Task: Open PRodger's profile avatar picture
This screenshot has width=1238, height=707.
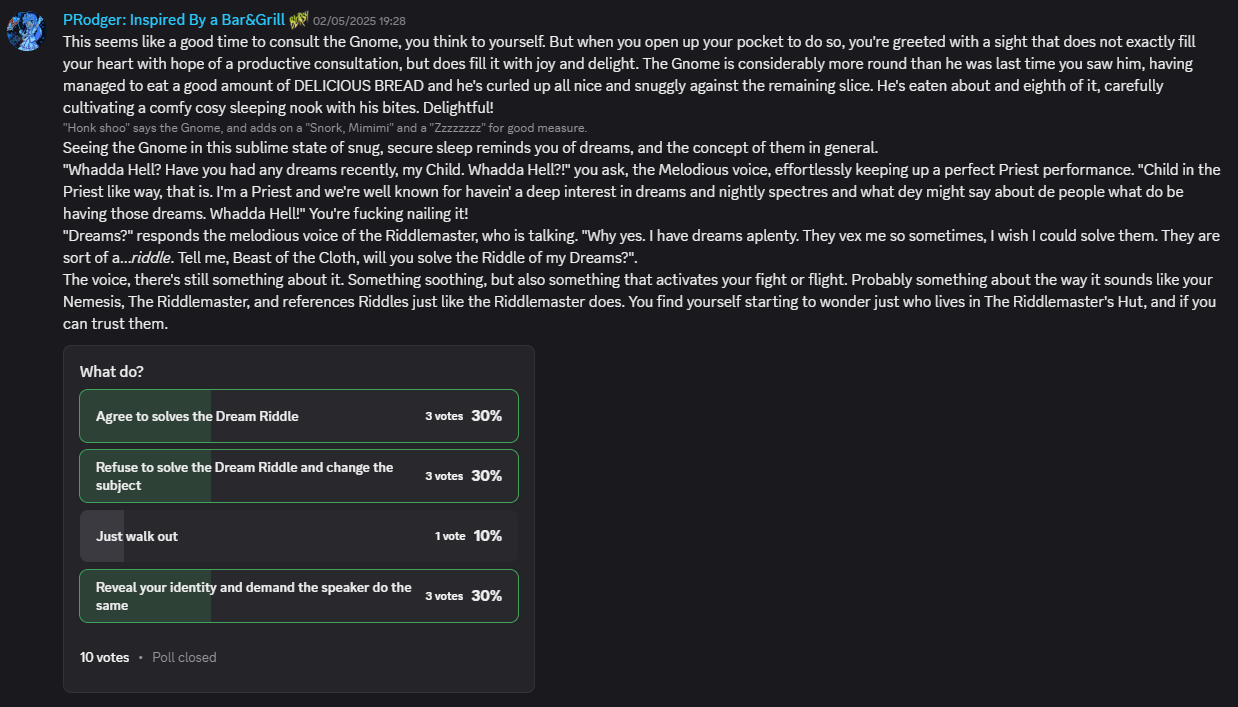Action: point(27,31)
